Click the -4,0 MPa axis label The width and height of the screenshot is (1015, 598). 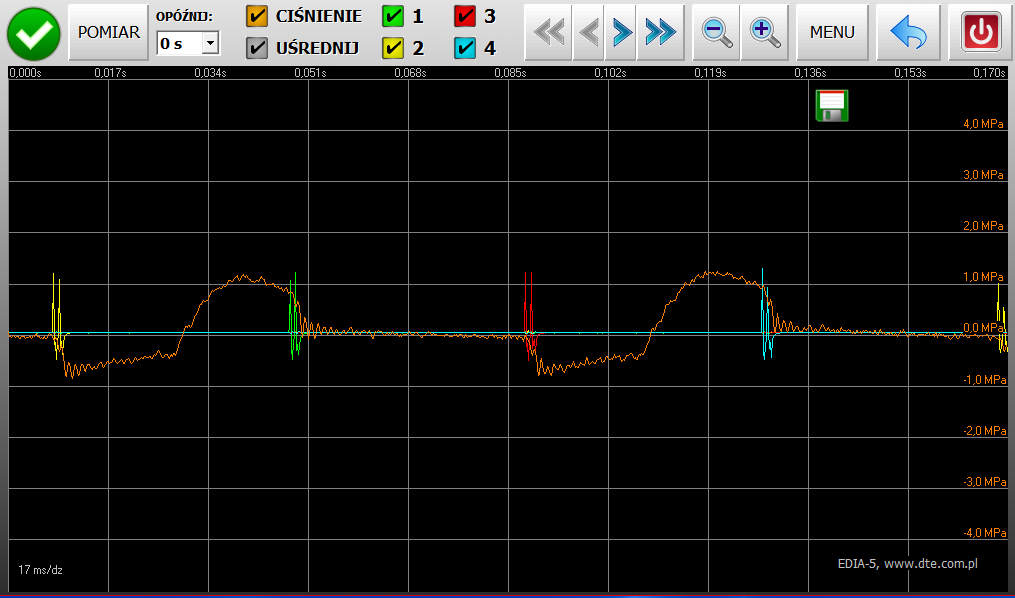pyautogui.click(x=985, y=533)
